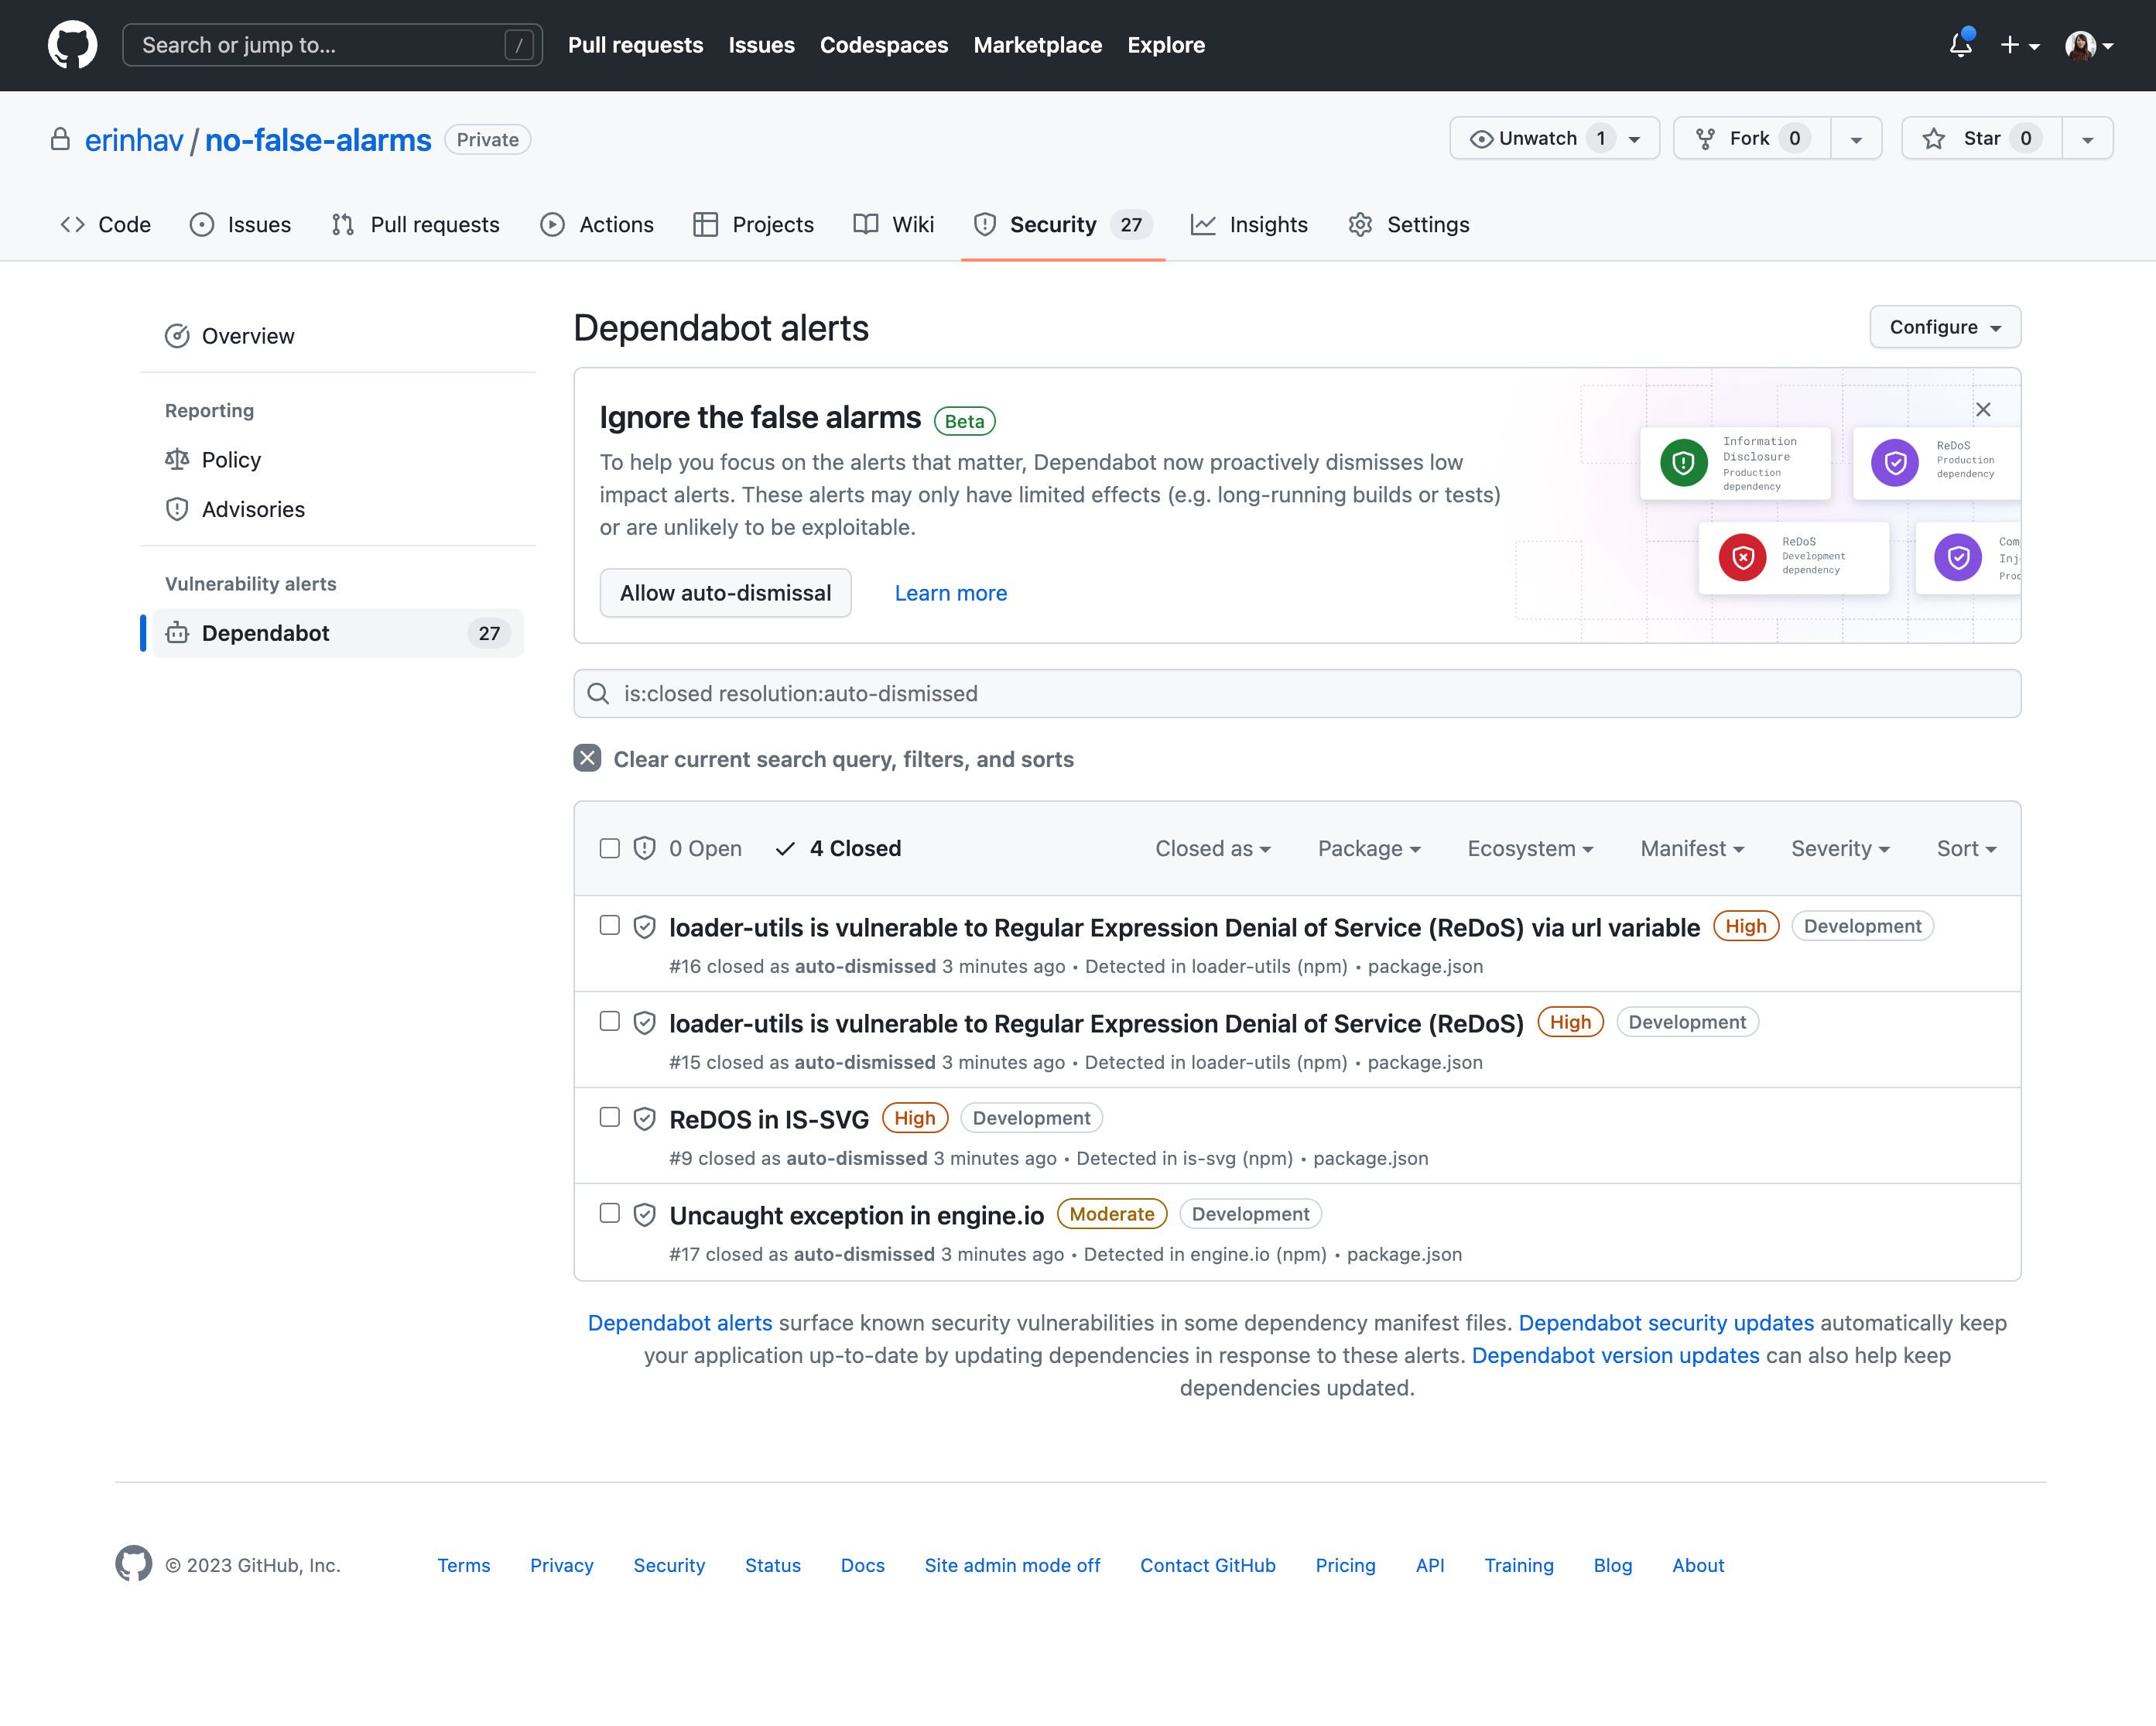Select Overview in the security sidebar
Image resolution: width=2156 pixels, height=1726 pixels.
338,336
